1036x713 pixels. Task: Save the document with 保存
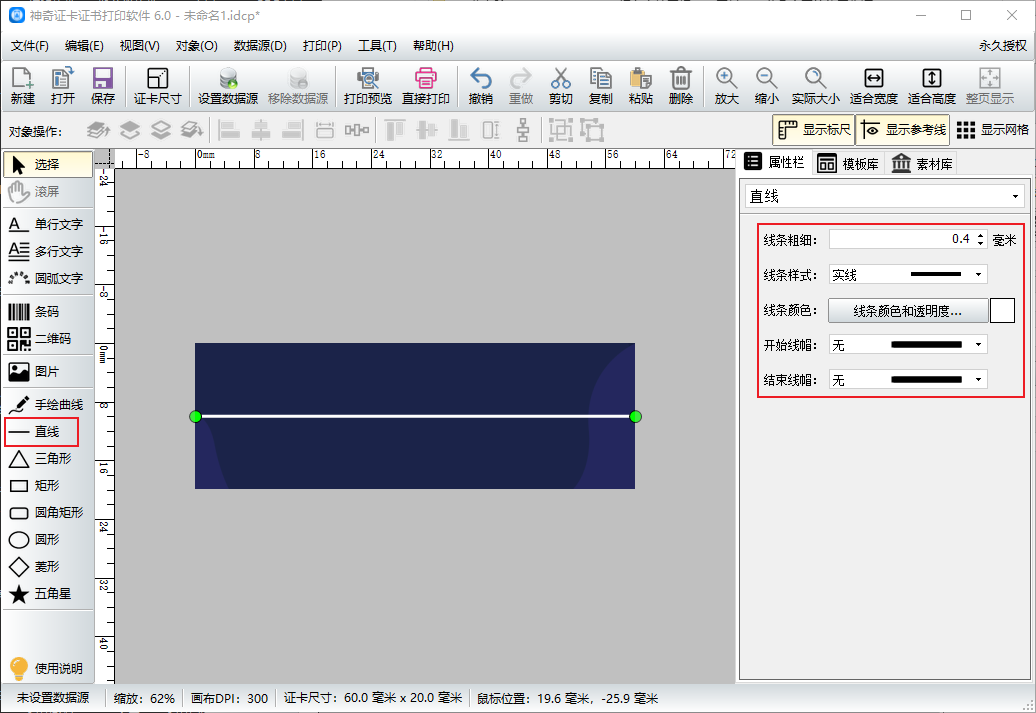tap(102, 86)
